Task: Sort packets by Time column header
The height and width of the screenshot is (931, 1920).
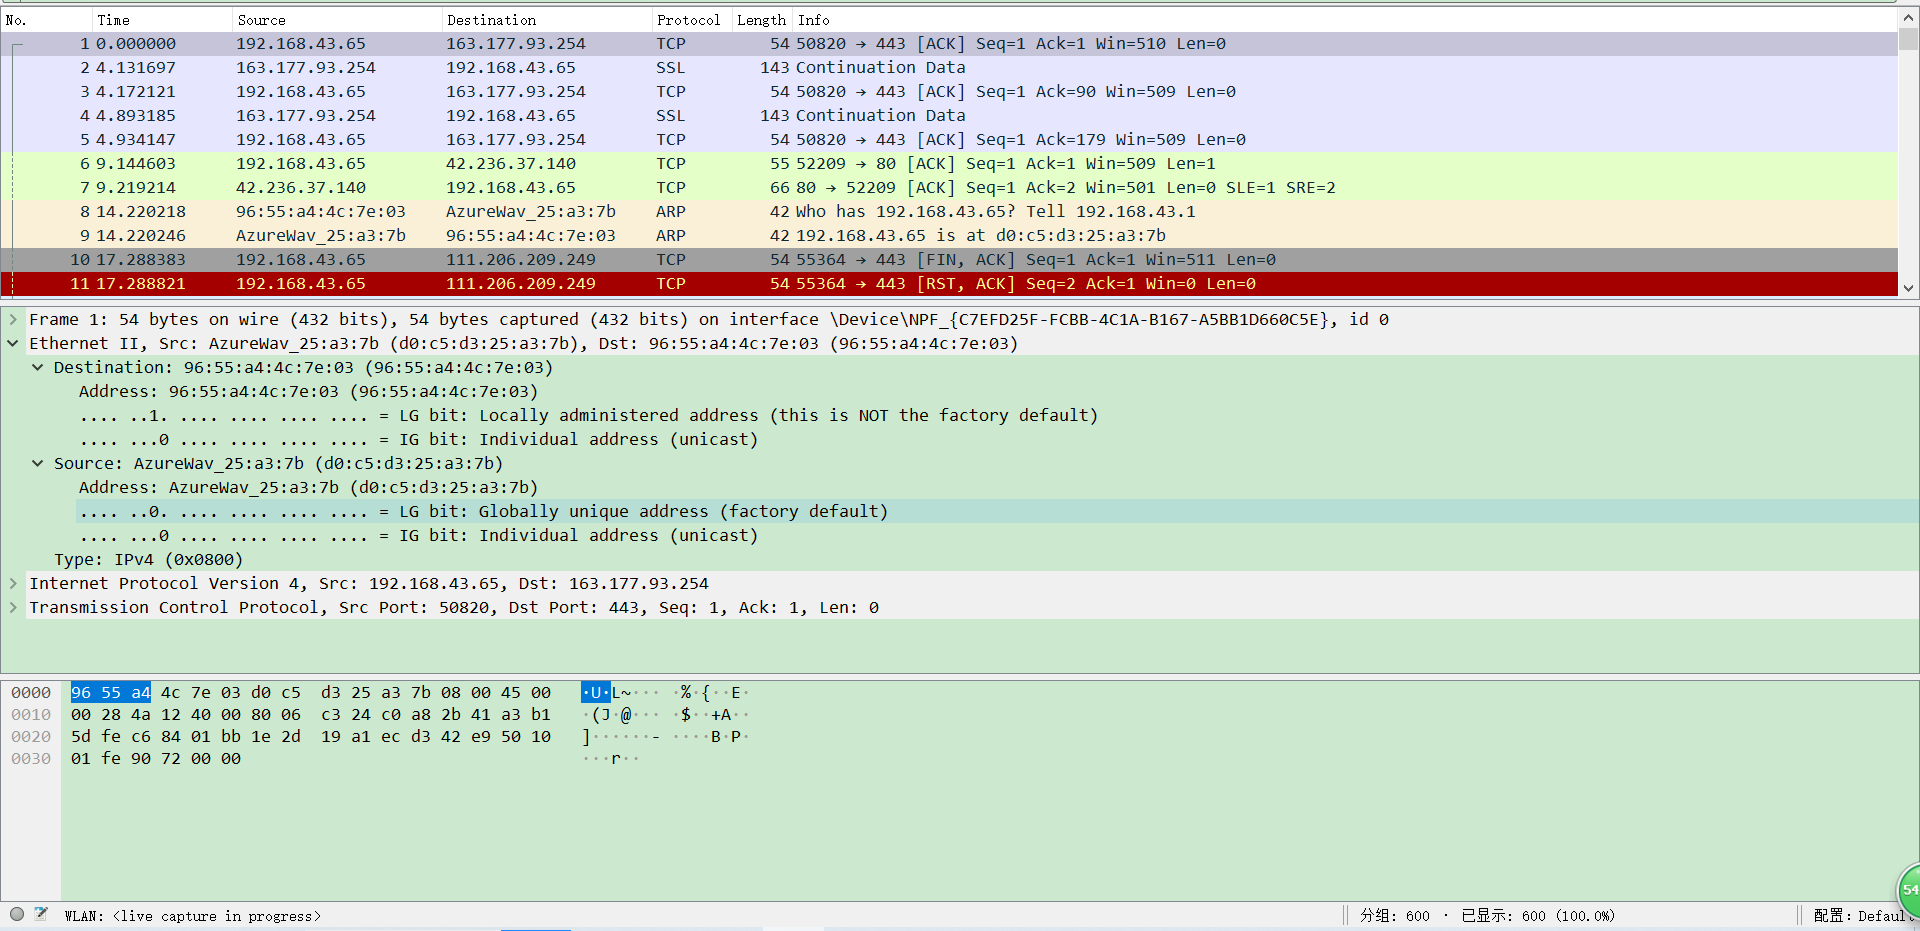Action: [162, 20]
